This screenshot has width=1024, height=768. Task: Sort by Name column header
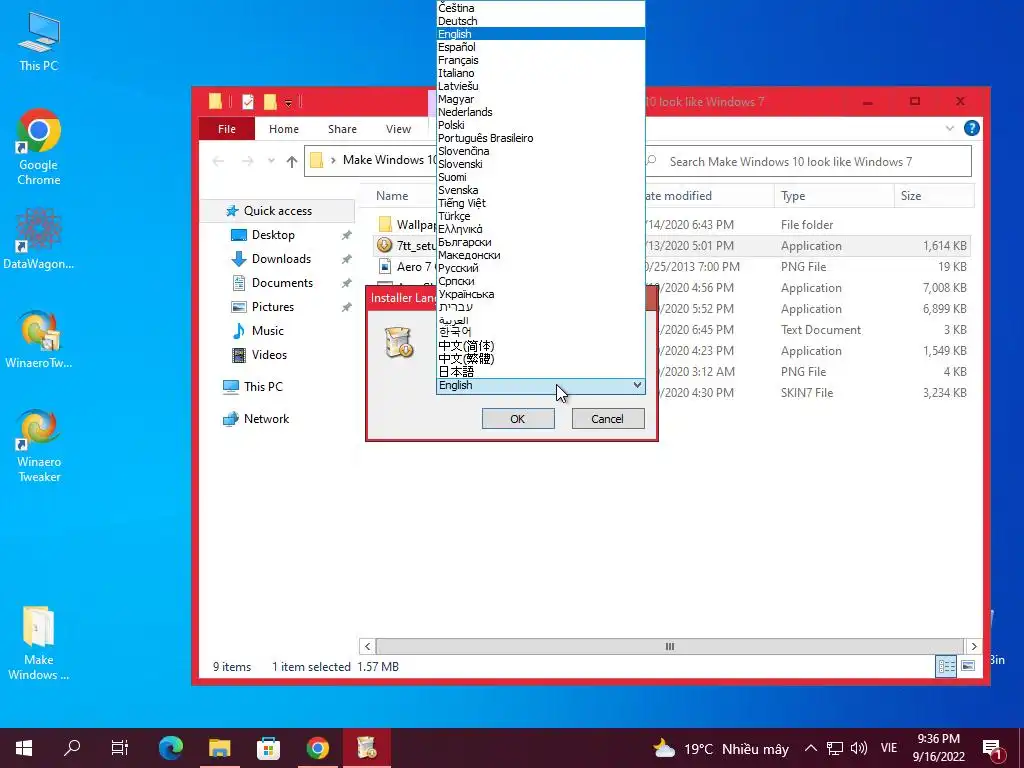click(x=392, y=195)
